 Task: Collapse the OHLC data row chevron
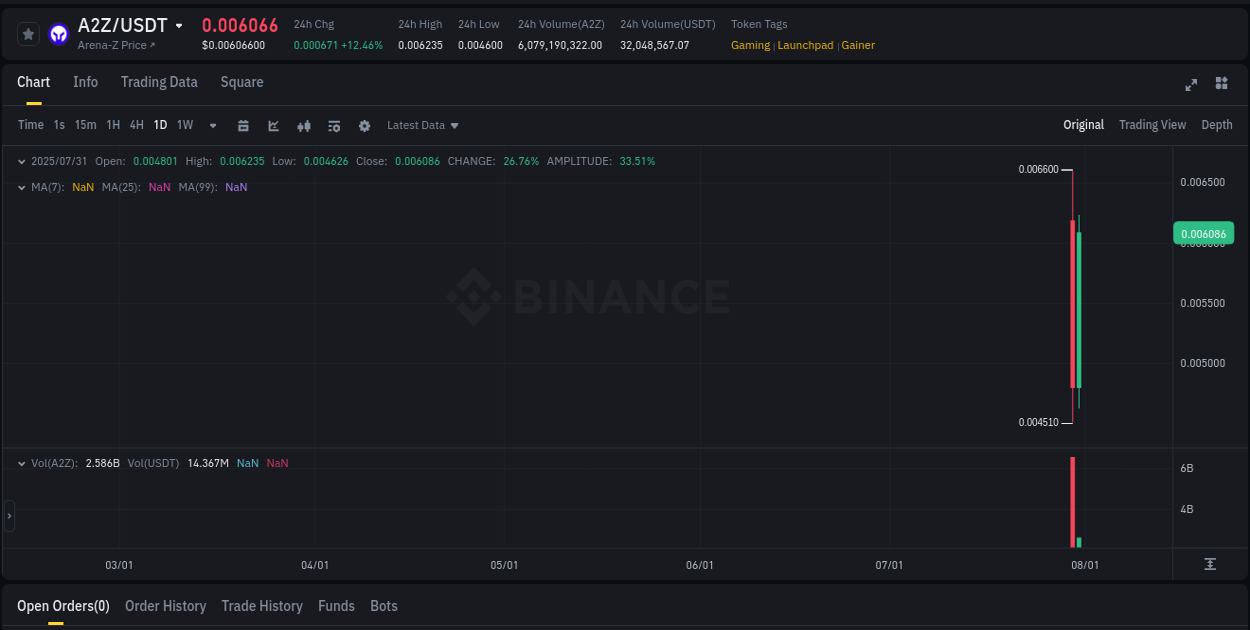(x=22, y=161)
